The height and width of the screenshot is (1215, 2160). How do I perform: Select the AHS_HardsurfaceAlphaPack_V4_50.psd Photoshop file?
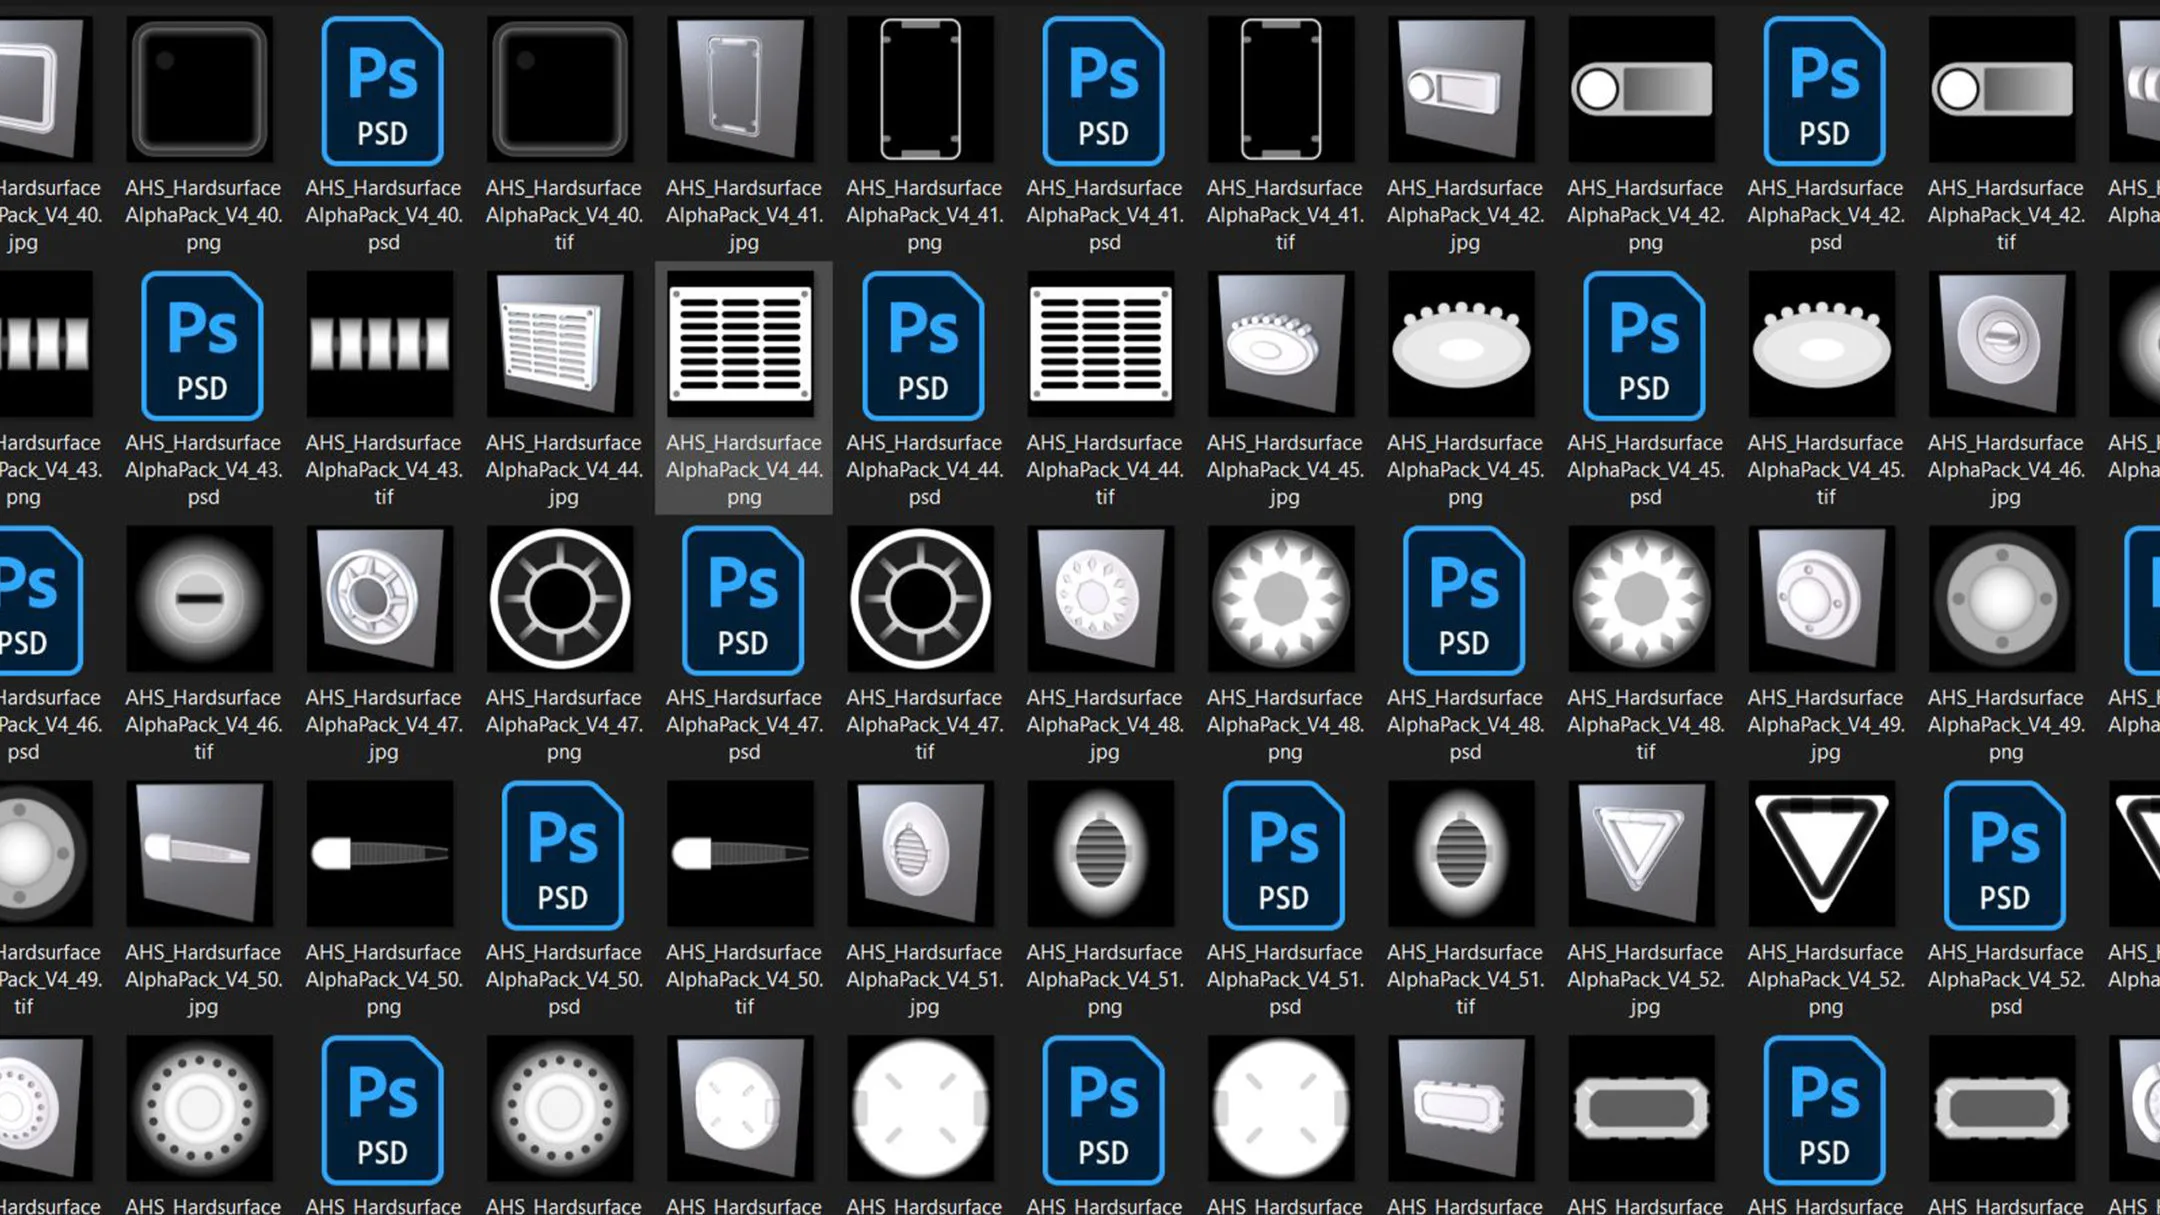pos(563,855)
